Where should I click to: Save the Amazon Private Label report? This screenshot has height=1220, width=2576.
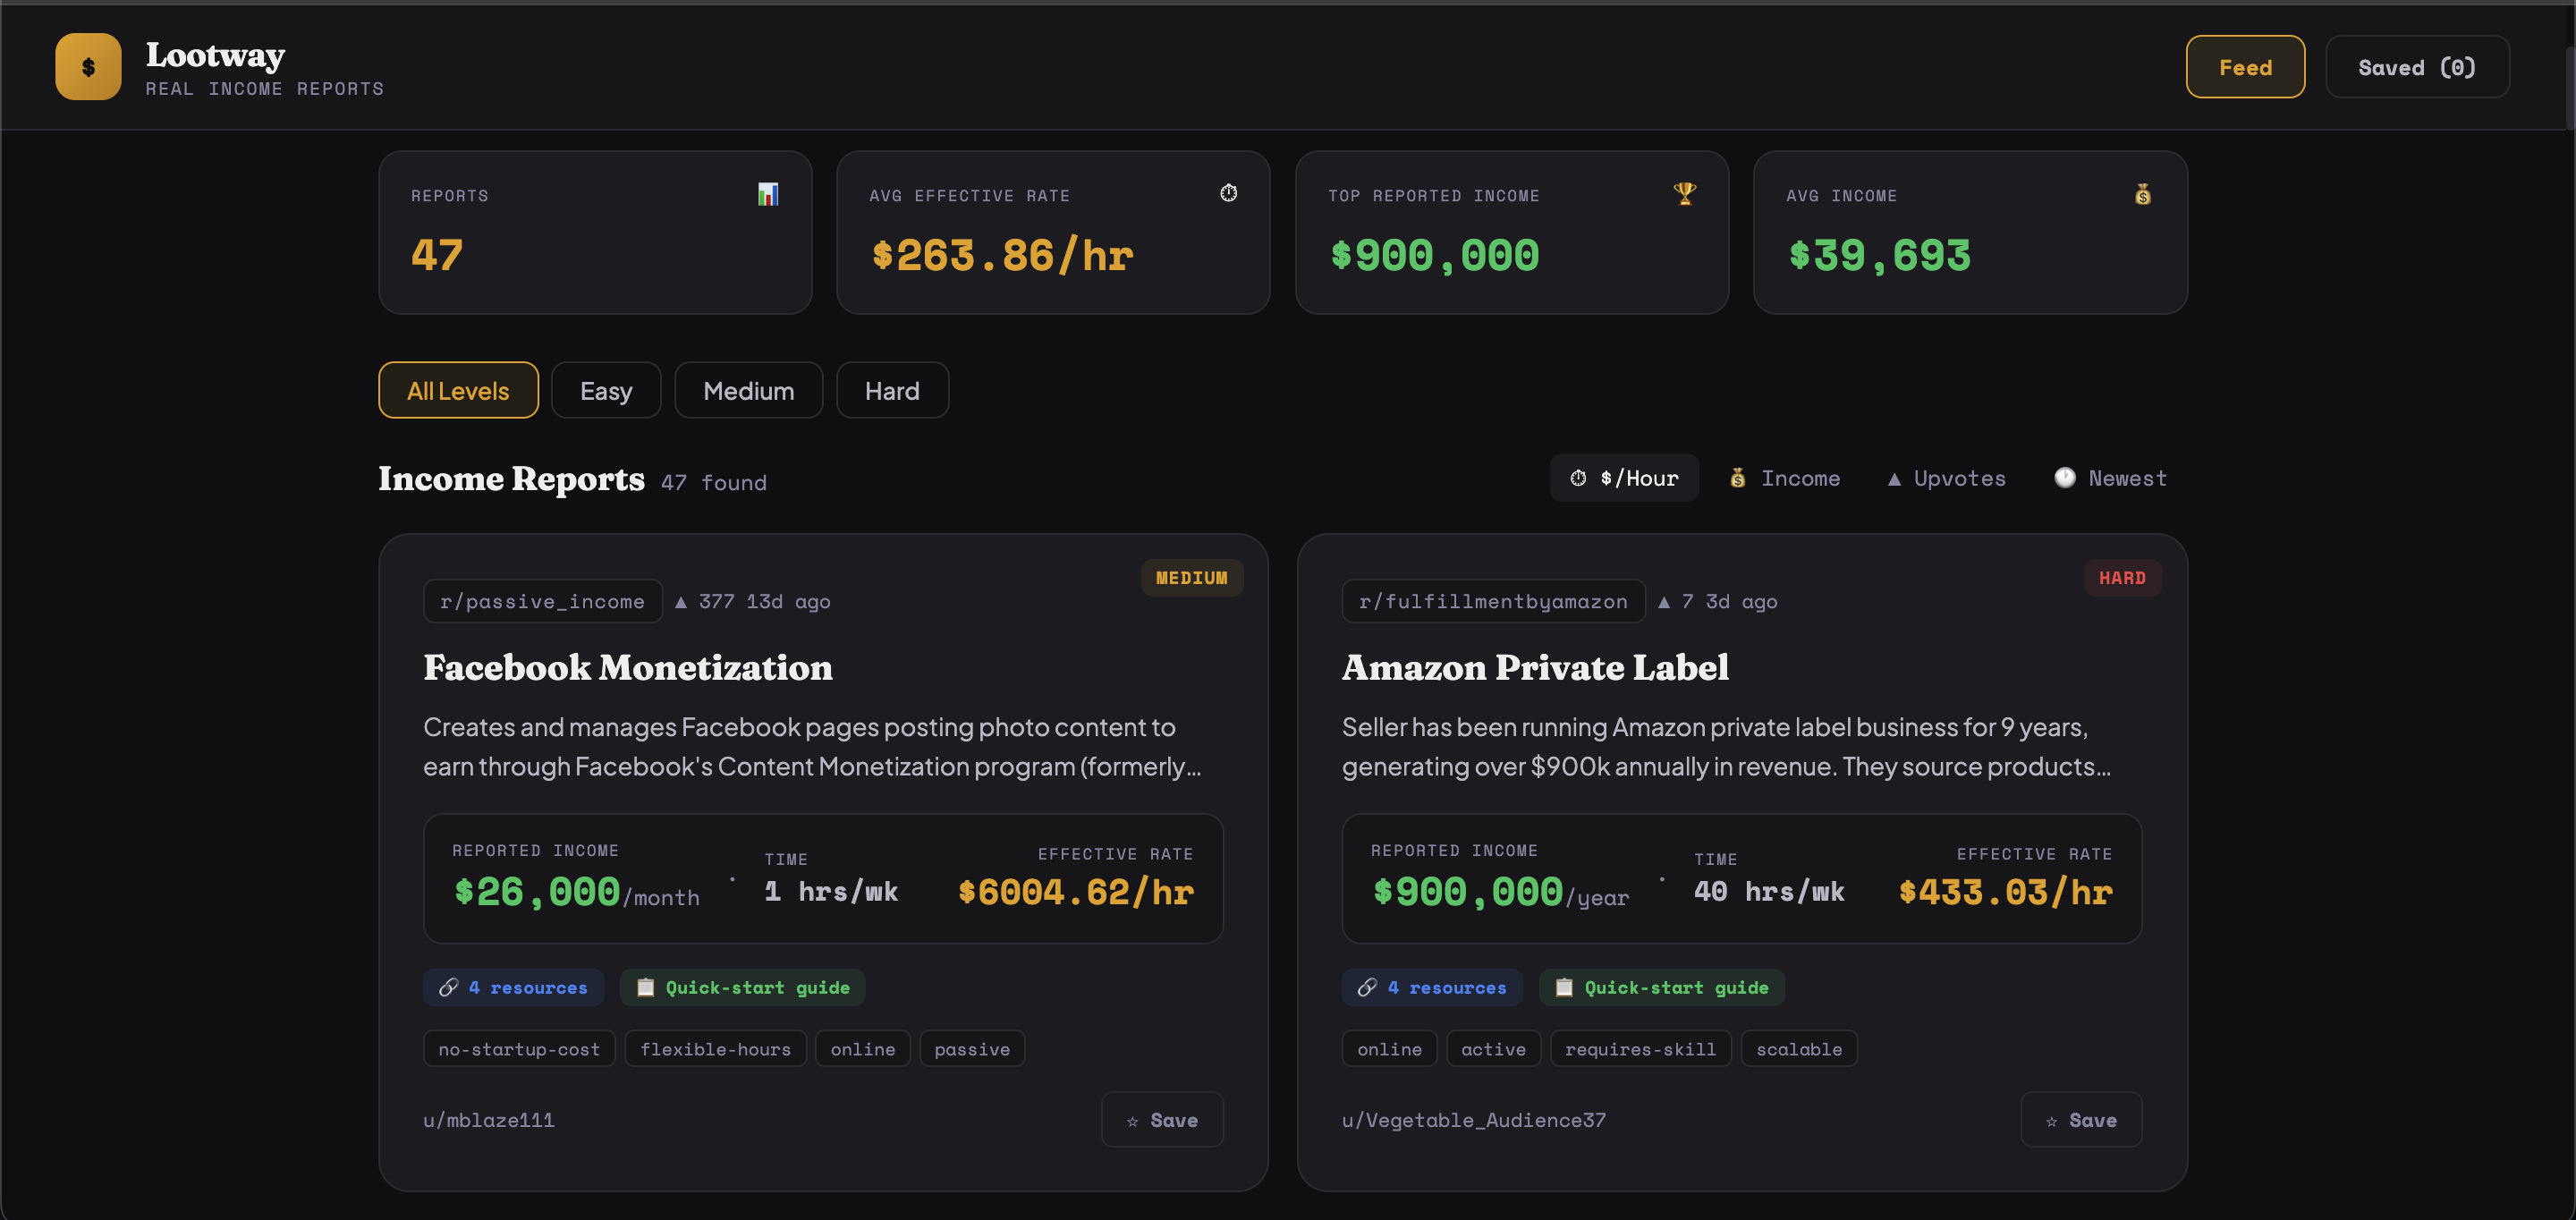(x=2081, y=1119)
